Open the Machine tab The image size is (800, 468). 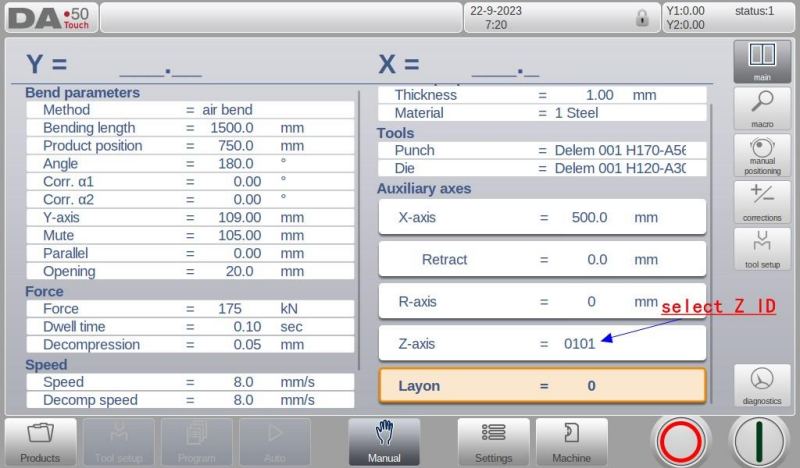coord(571,441)
